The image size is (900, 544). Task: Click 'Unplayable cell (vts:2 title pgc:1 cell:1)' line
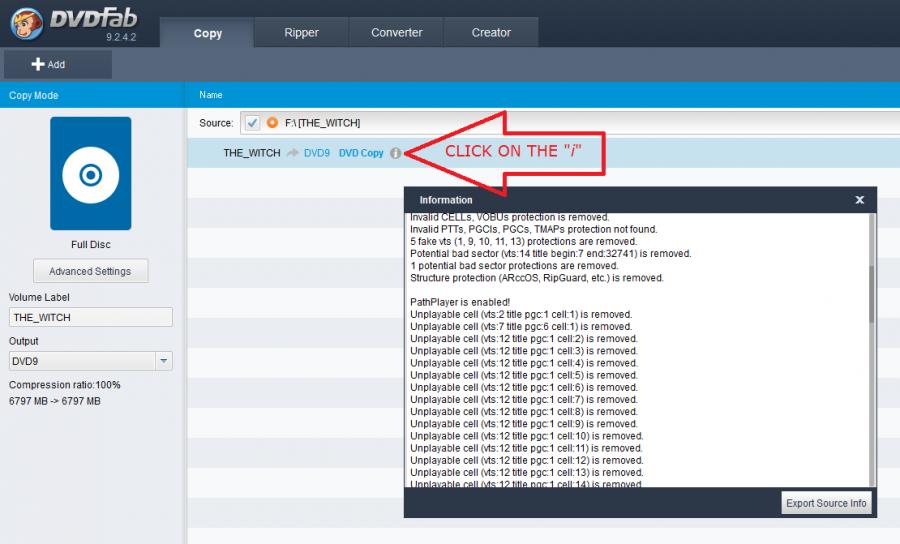[x=521, y=314]
